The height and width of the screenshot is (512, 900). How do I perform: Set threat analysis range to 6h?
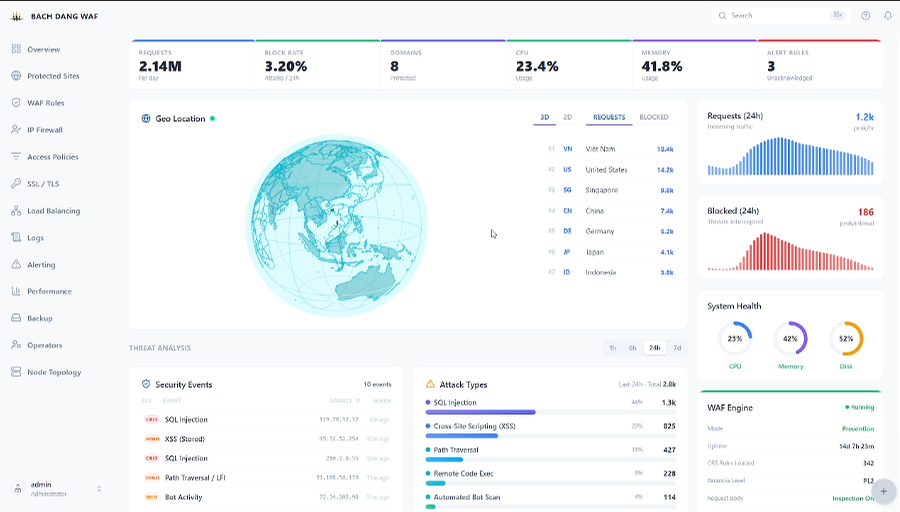633,348
